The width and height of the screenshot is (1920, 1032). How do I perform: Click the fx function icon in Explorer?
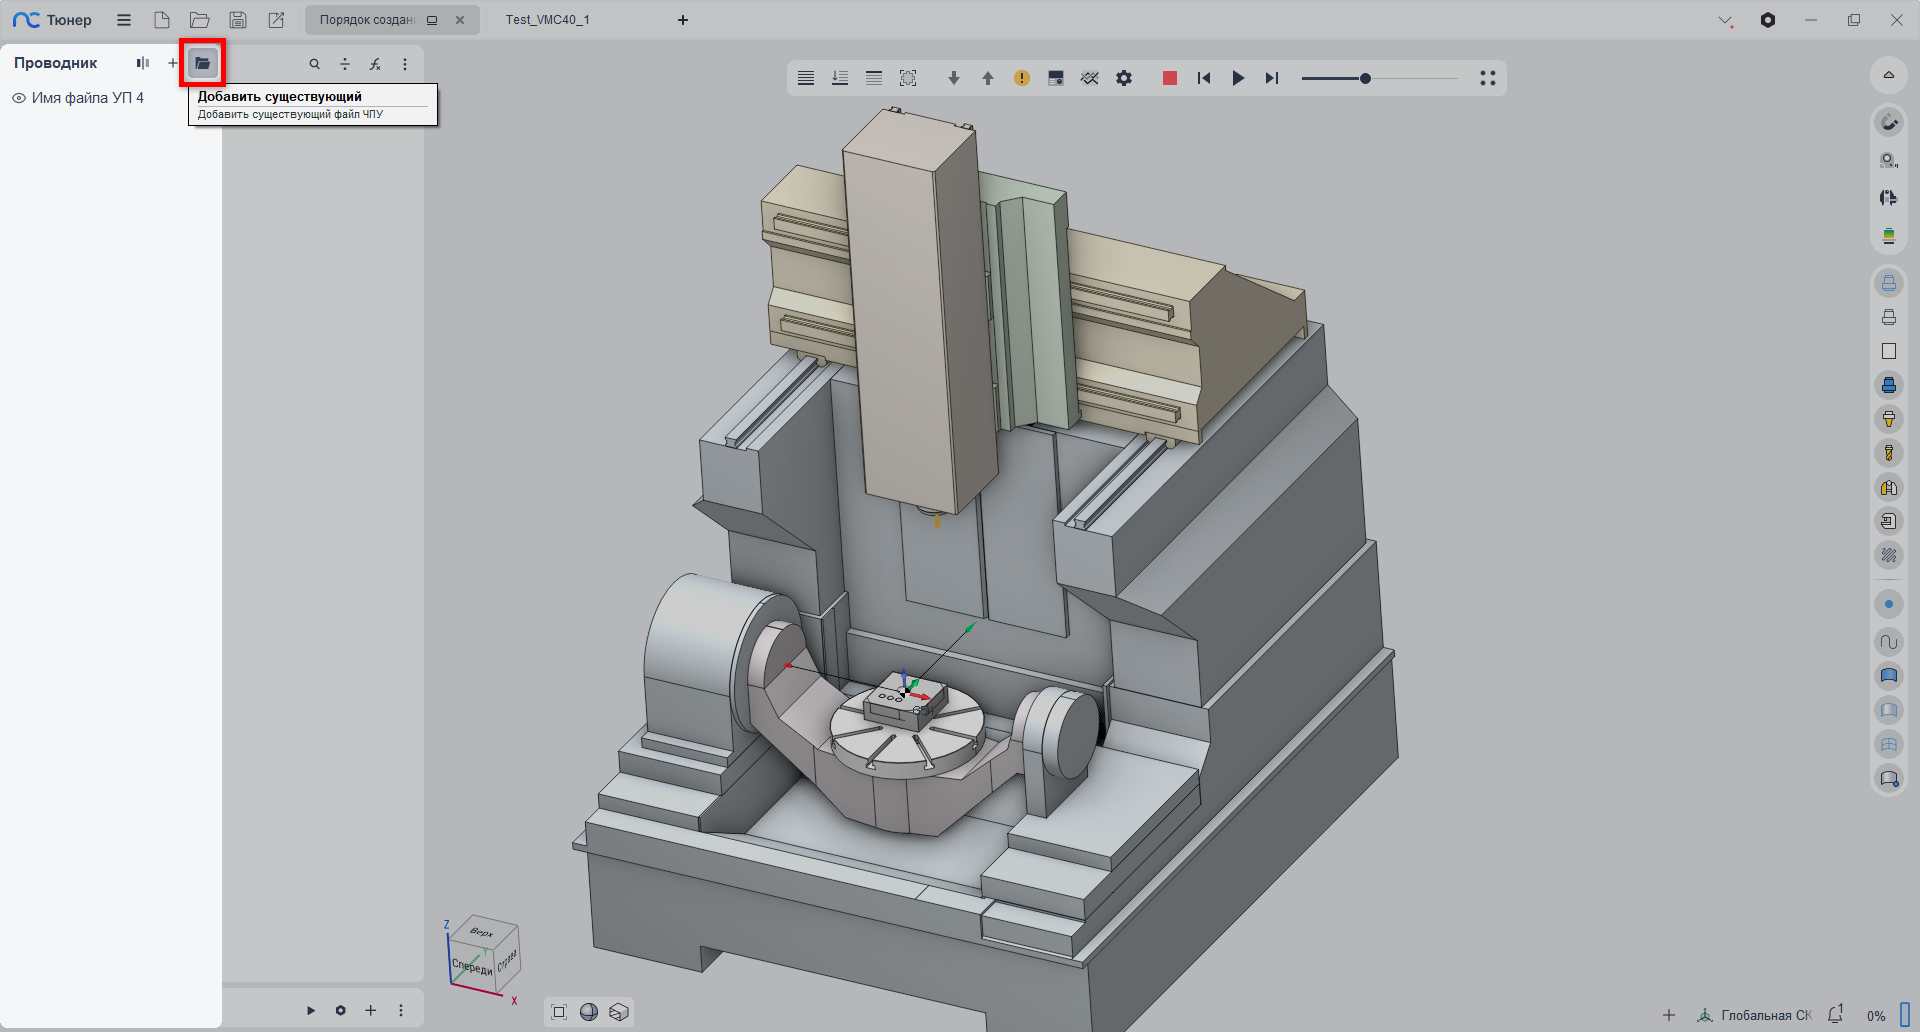coord(375,64)
